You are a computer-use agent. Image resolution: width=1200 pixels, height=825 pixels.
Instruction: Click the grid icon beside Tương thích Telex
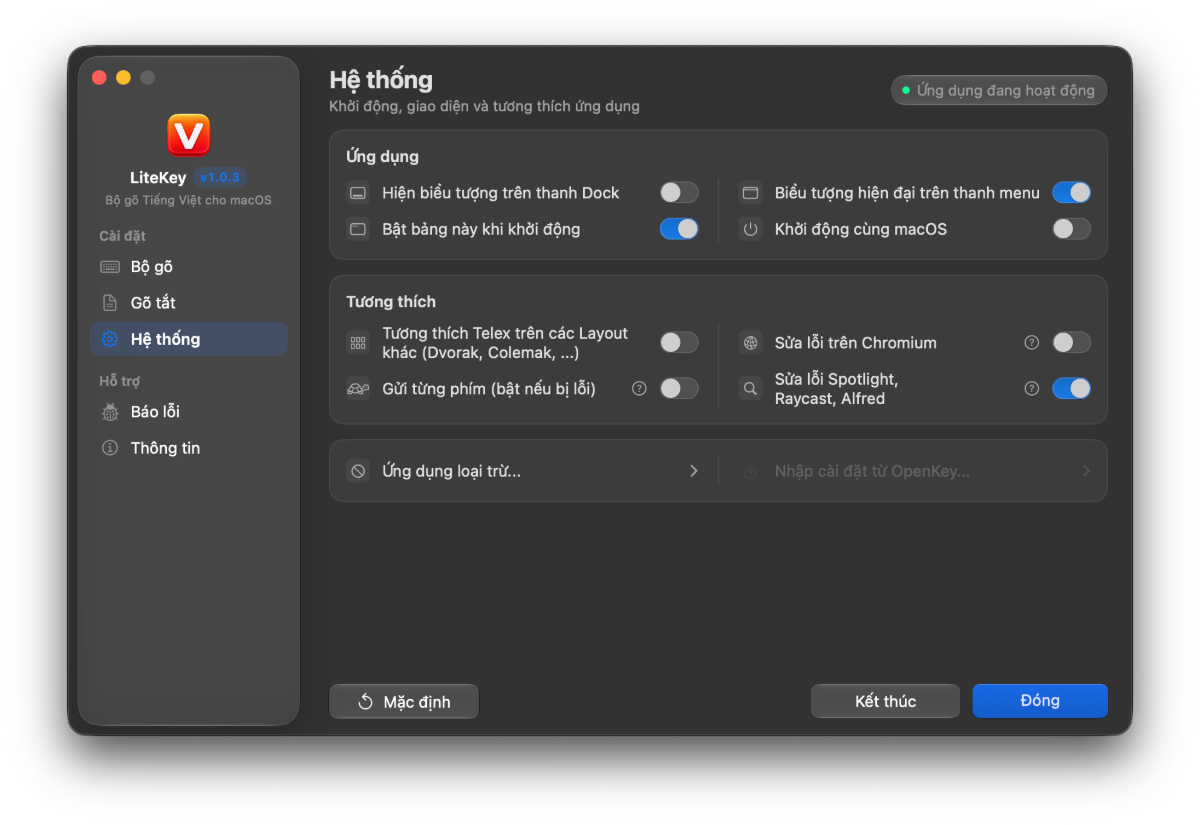pos(358,343)
